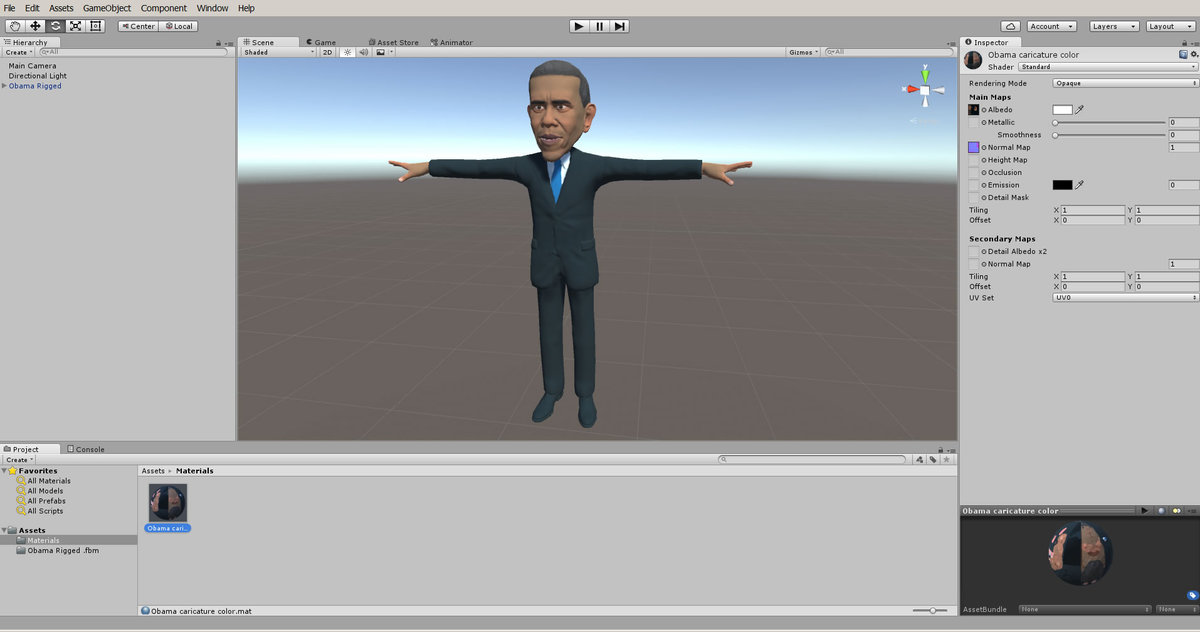Open the Shader Standard dropdown
Image resolution: width=1200 pixels, height=632 pixels.
1108,67
